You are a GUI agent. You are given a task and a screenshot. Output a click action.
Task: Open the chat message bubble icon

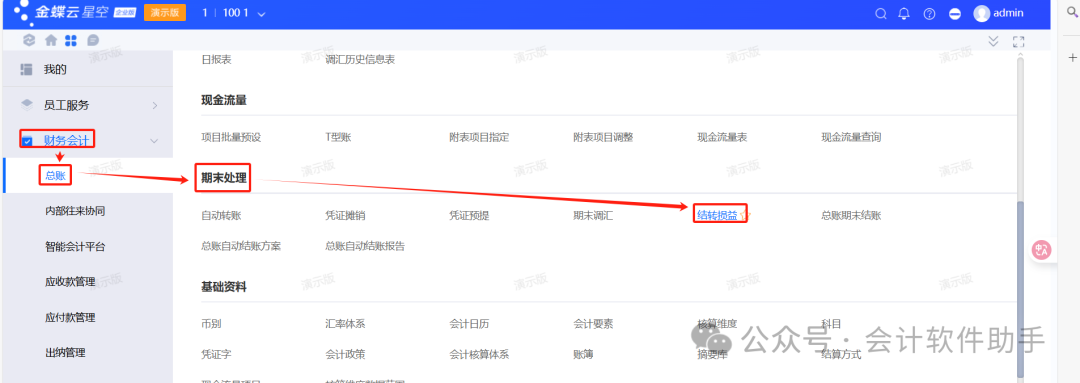[x=93, y=41]
